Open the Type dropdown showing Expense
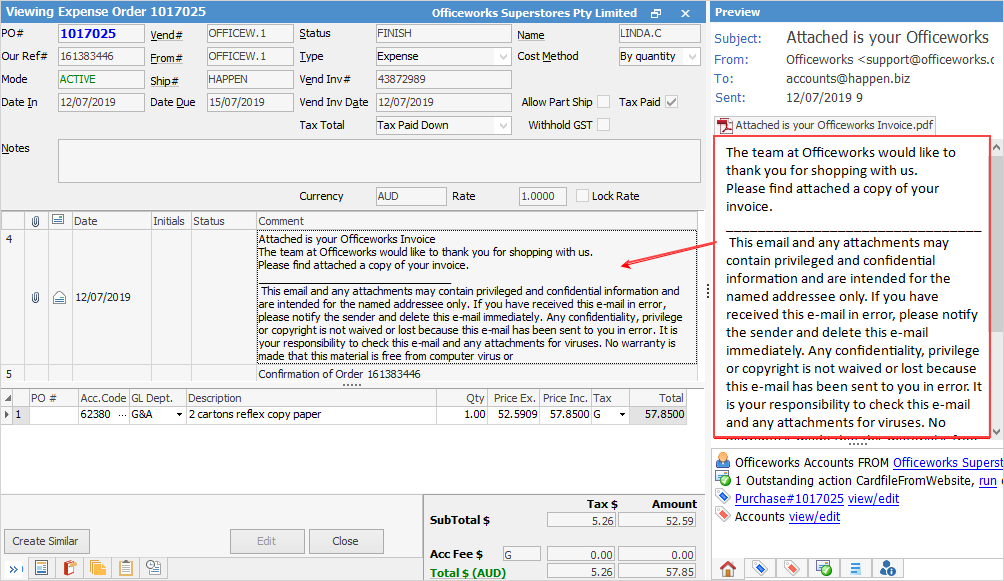The height and width of the screenshot is (581, 1004). click(443, 57)
